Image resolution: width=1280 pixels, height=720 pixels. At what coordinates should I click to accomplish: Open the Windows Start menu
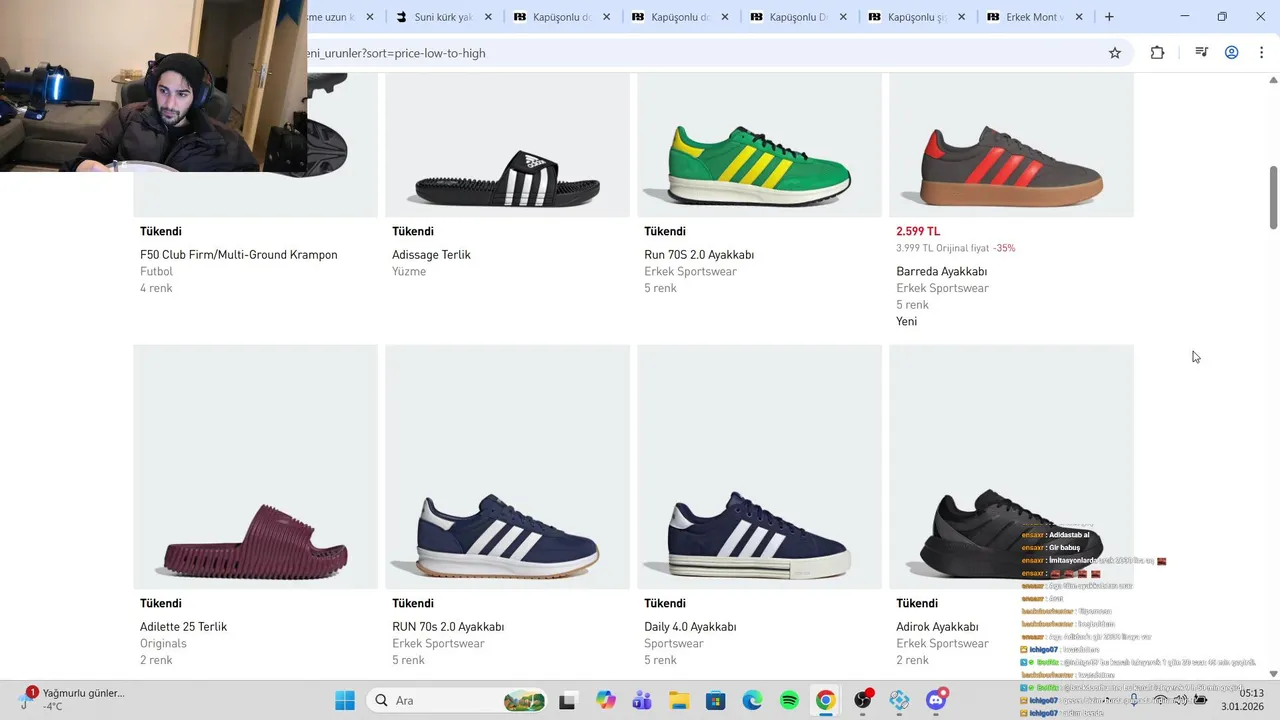click(x=345, y=700)
